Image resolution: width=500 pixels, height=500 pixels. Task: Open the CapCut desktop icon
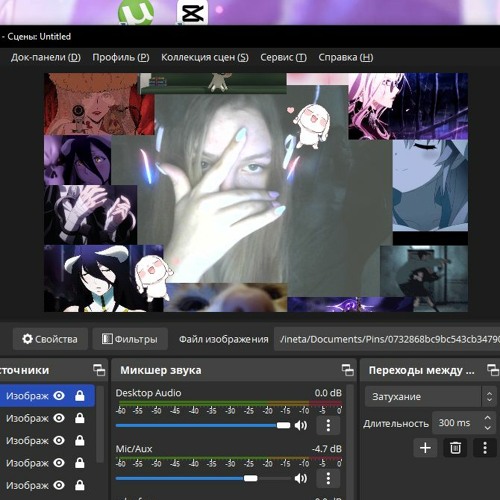pos(192,13)
